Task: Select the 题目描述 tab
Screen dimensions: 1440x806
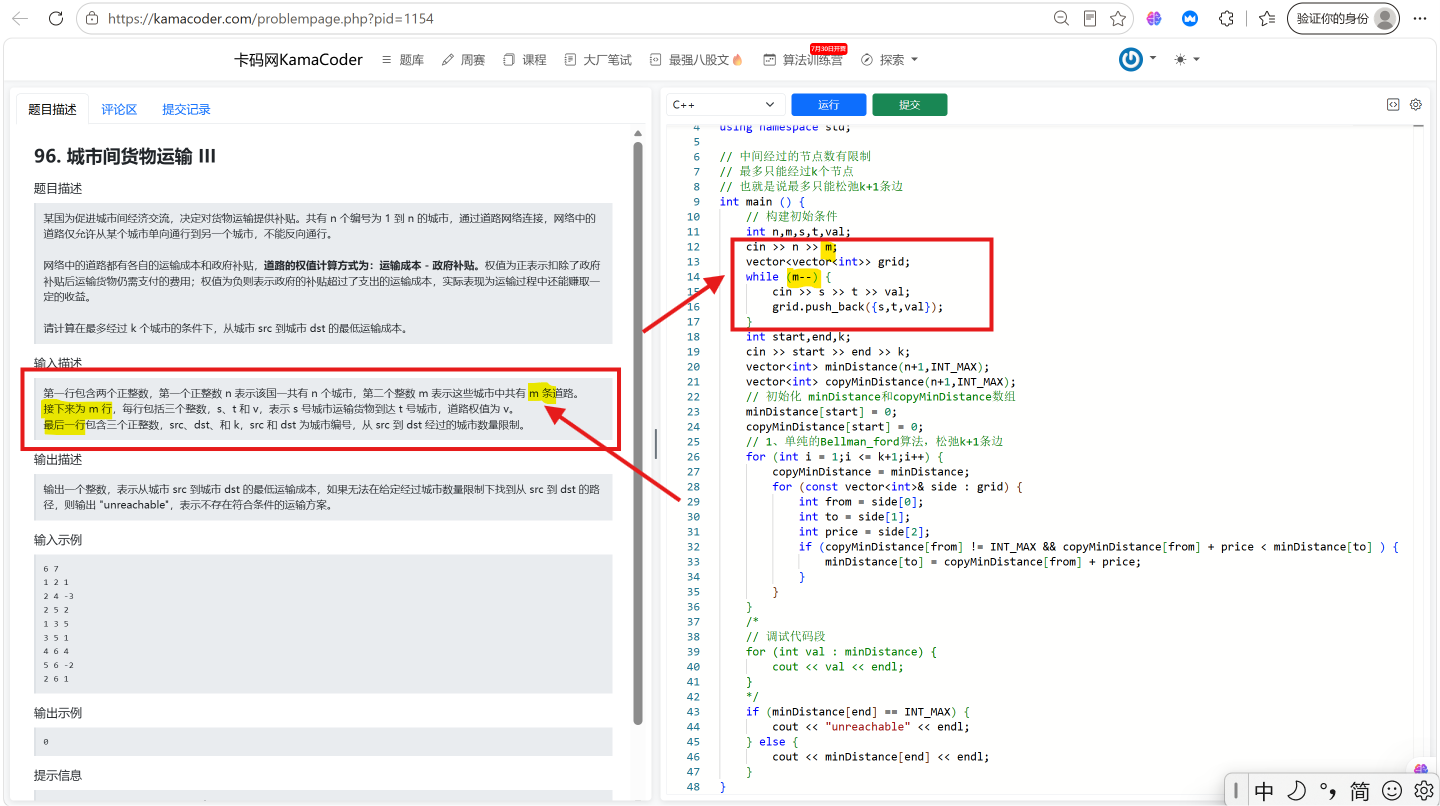Action: (52, 109)
